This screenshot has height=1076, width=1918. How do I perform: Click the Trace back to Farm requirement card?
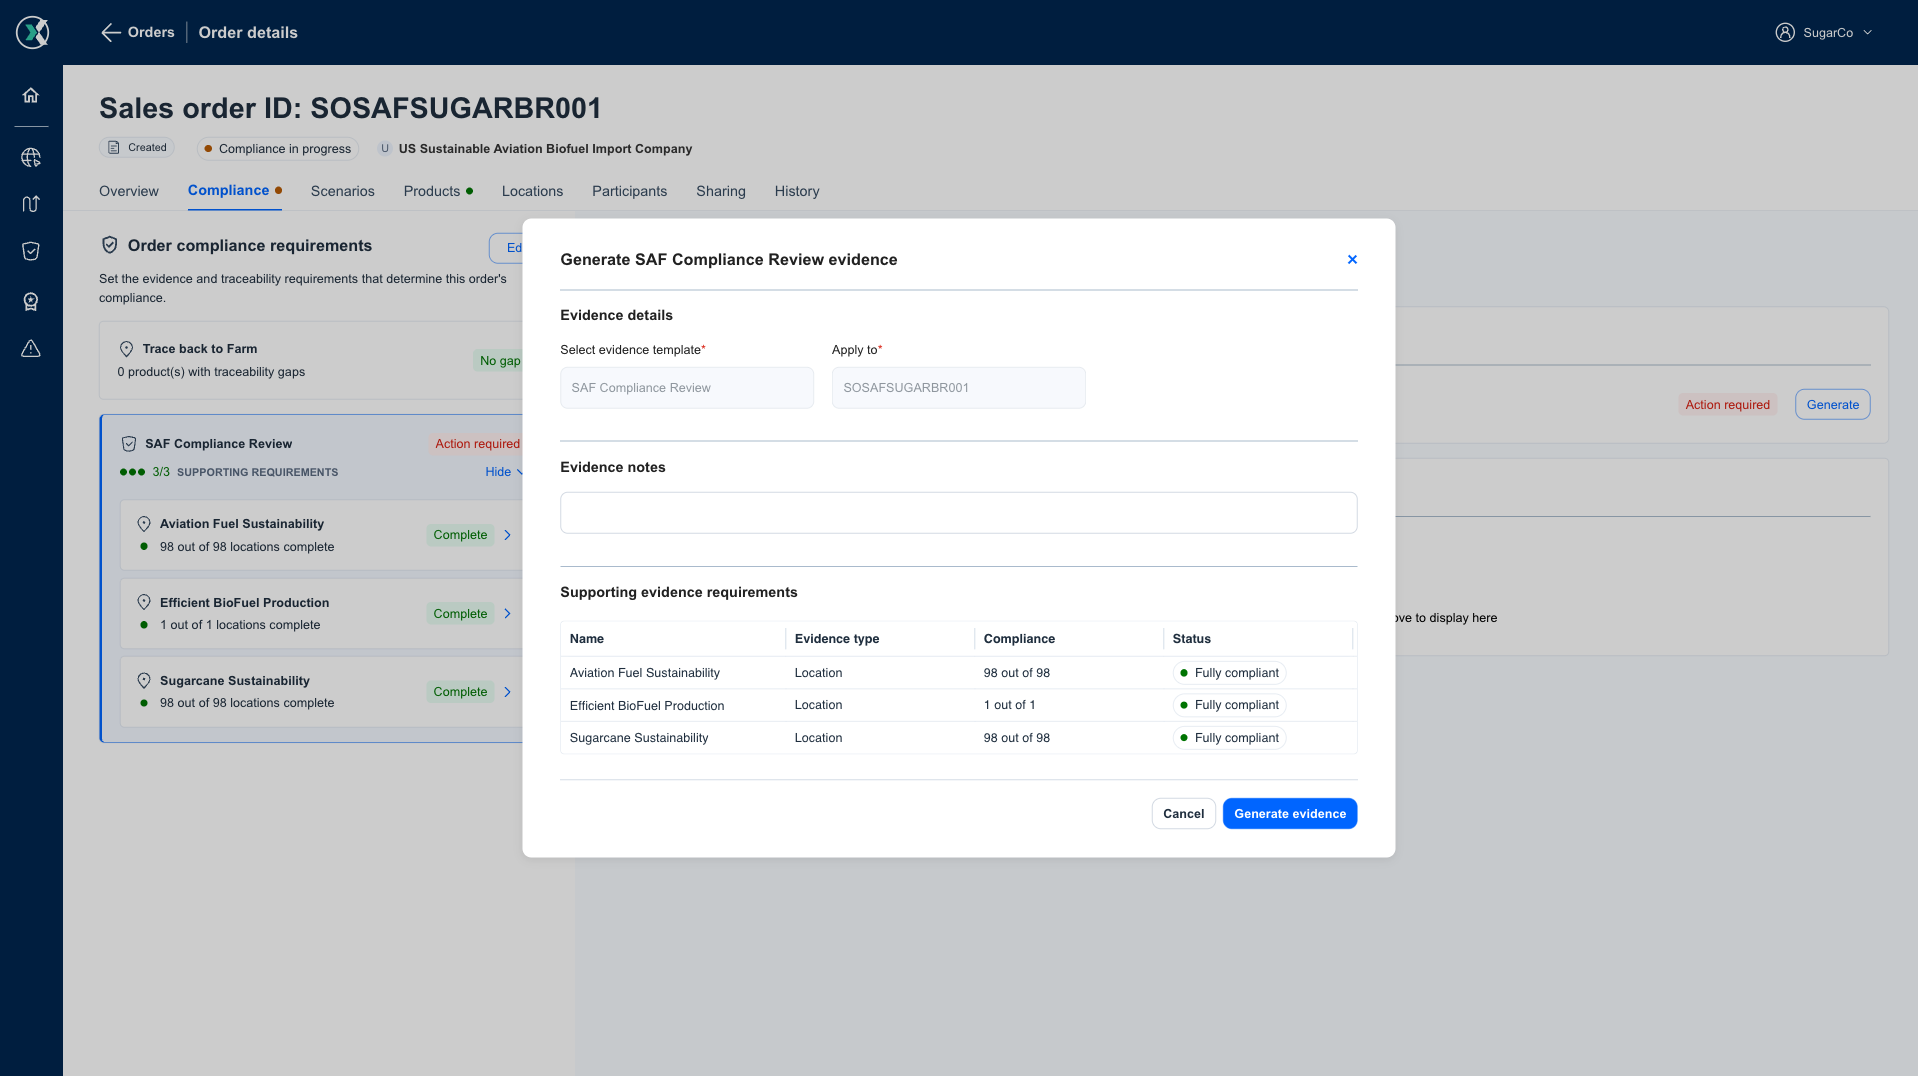pyautogui.click(x=311, y=360)
